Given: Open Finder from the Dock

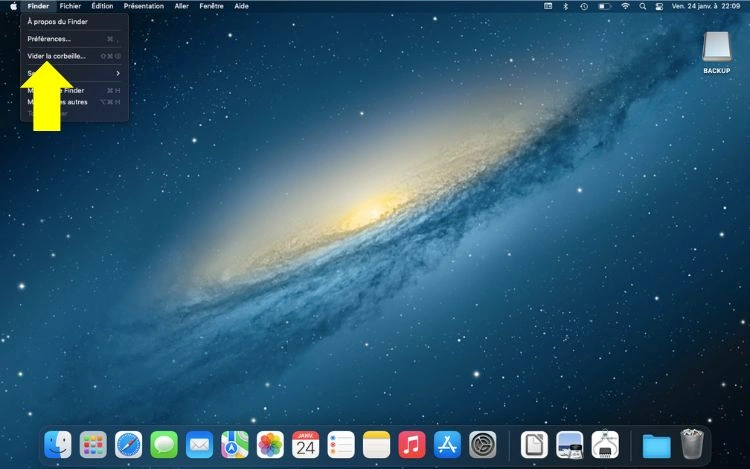Looking at the screenshot, I should tap(58, 445).
